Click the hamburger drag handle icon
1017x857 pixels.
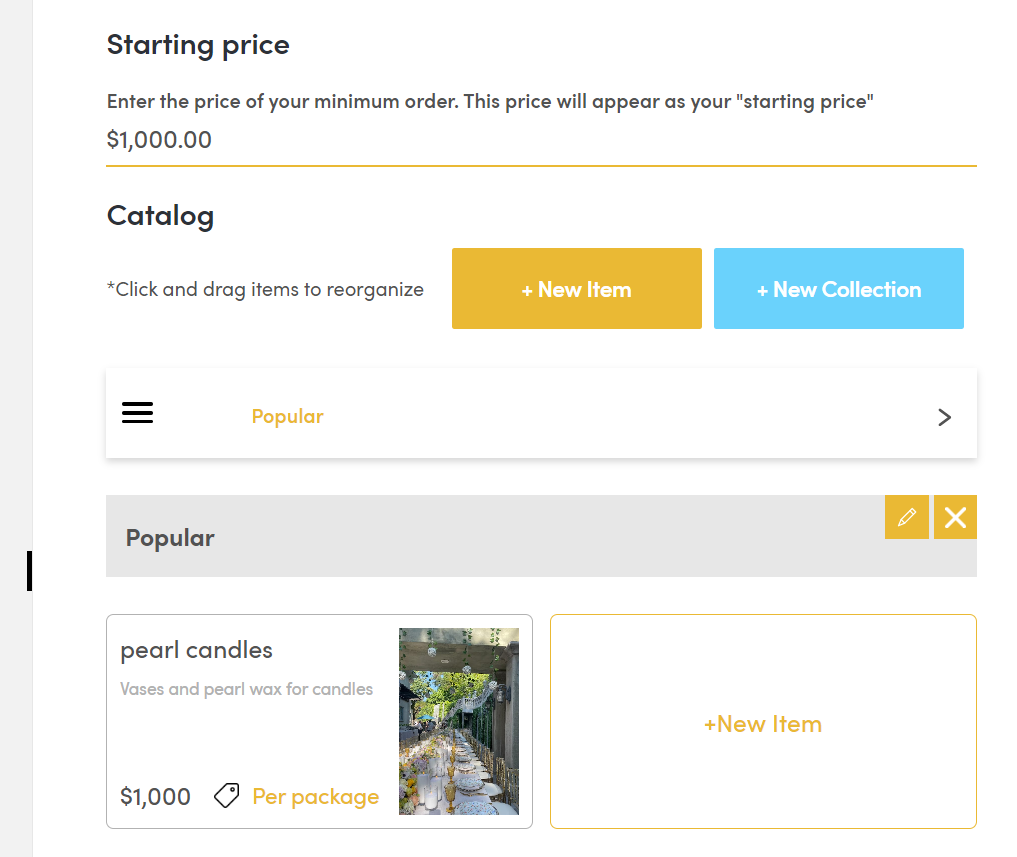(x=137, y=413)
